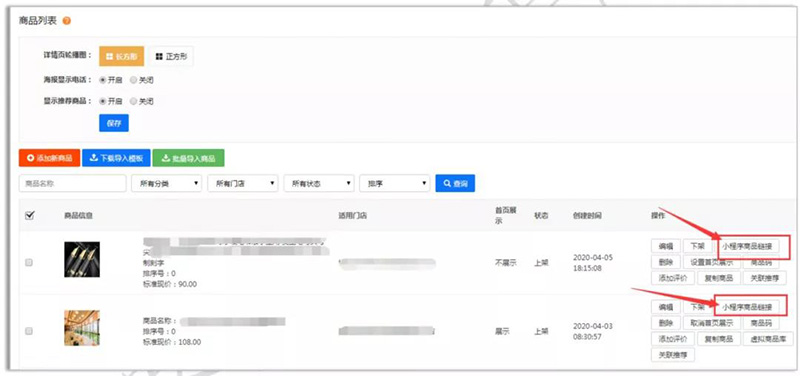Image resolution: width=800 pixels, height=376 pixels.
Task: Select 正方形 carousel image shape
Action: (171, 57)
